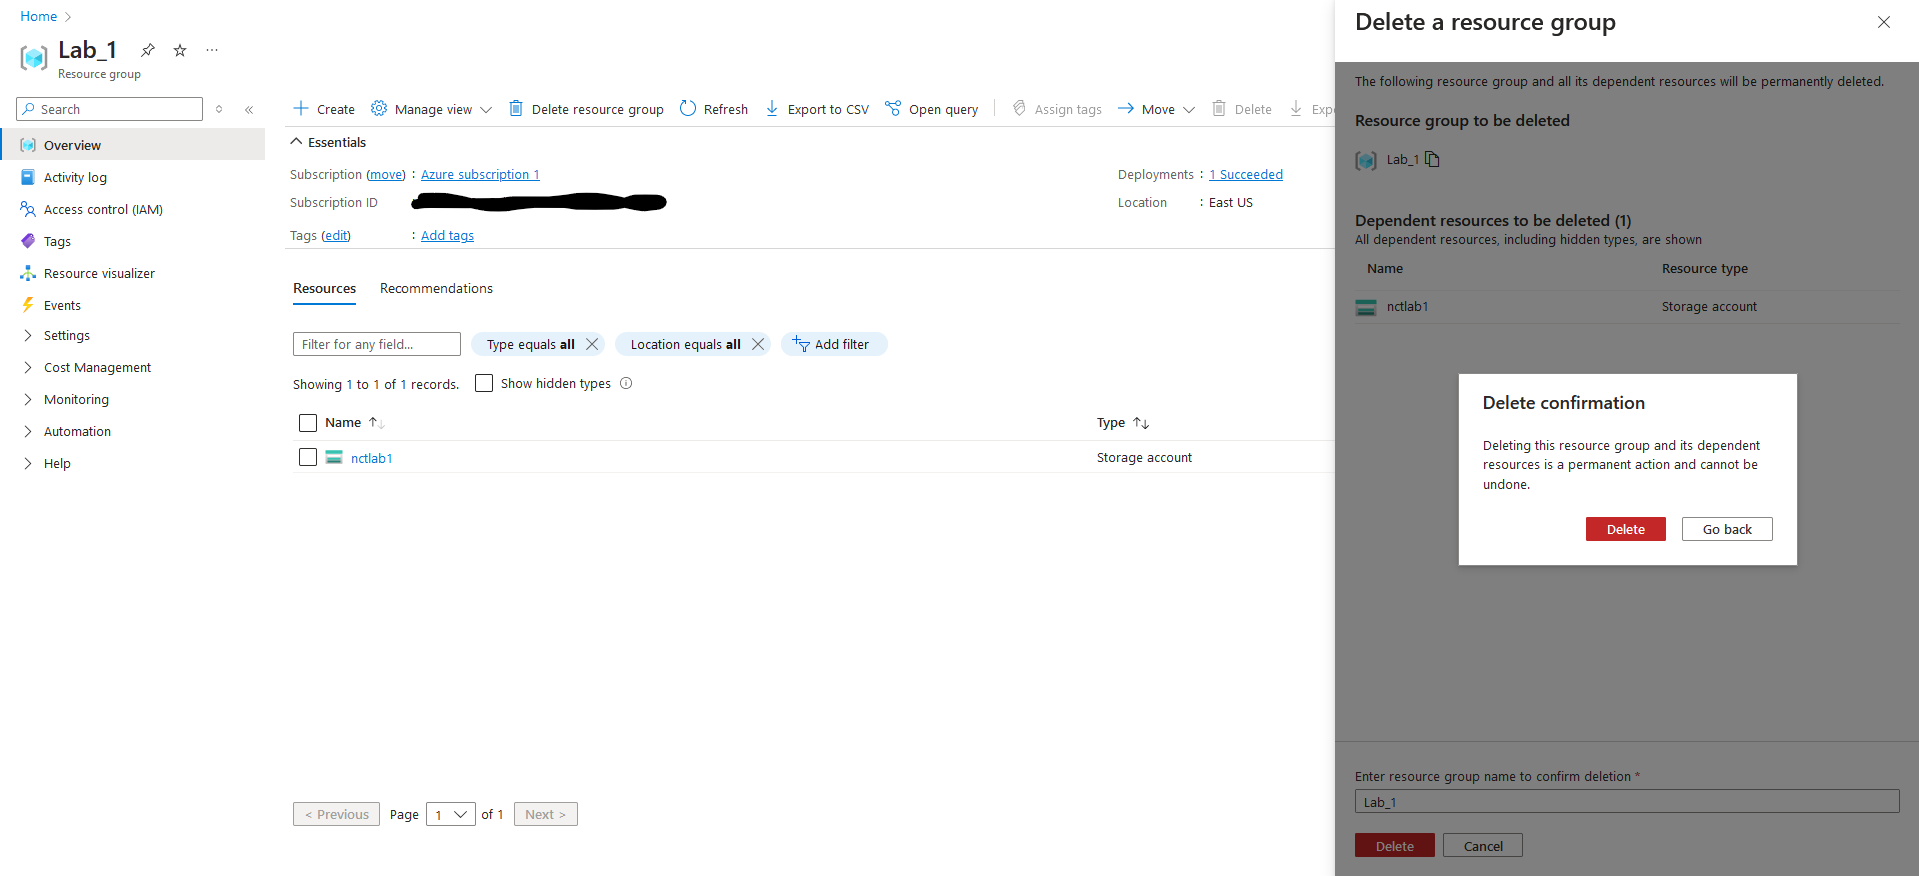Click Go back in Delete confirmation

[1727, 529]
